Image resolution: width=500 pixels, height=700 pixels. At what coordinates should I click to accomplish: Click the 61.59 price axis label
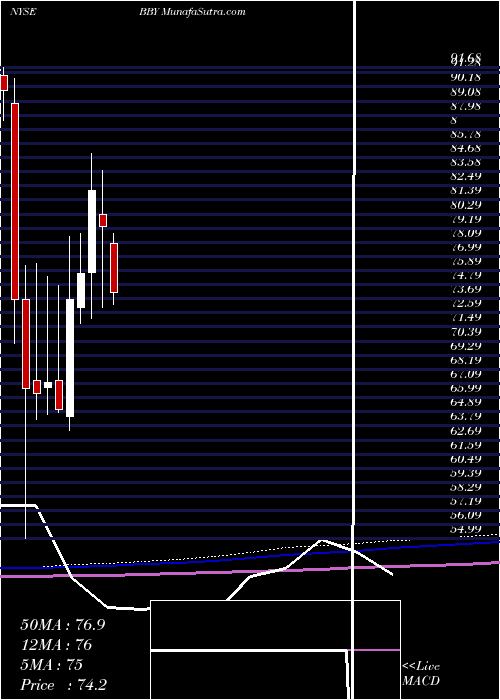click(x=465, y=445)
